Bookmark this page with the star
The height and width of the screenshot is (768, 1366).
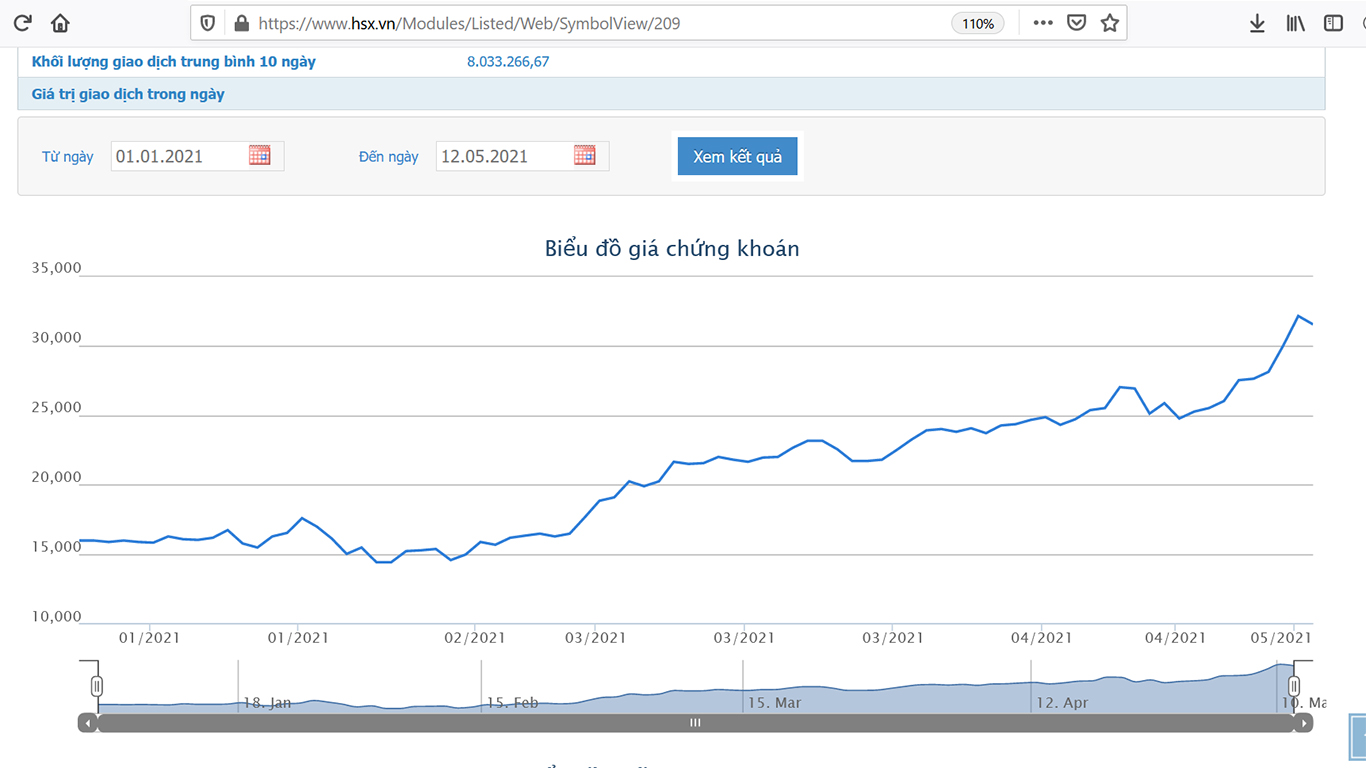pyautogui.click(x=1109, y=23)
